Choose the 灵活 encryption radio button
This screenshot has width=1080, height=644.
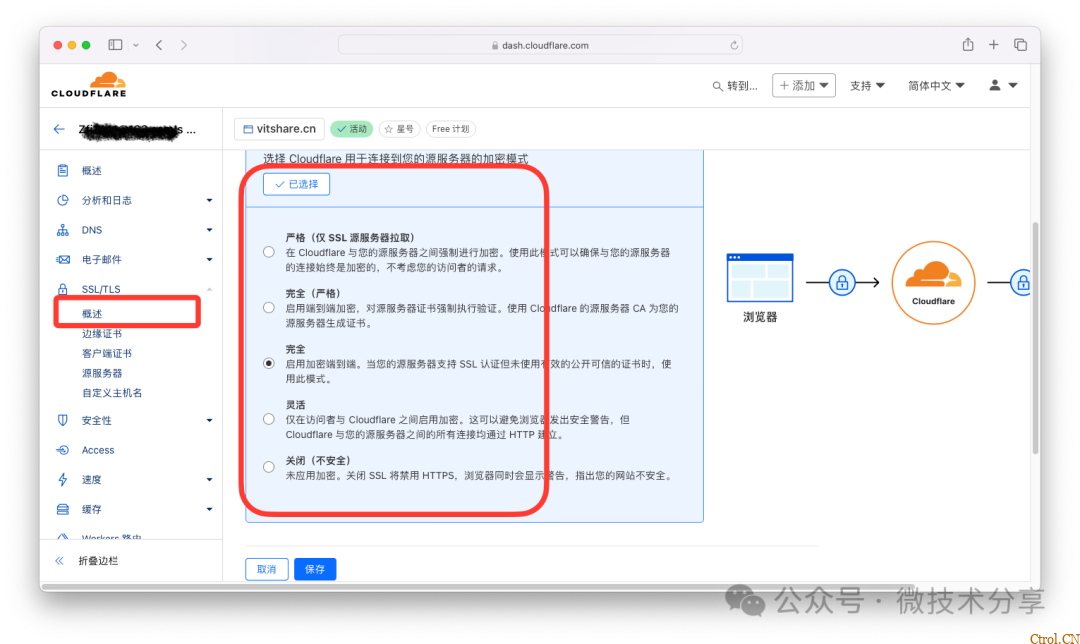click(269, 419)
